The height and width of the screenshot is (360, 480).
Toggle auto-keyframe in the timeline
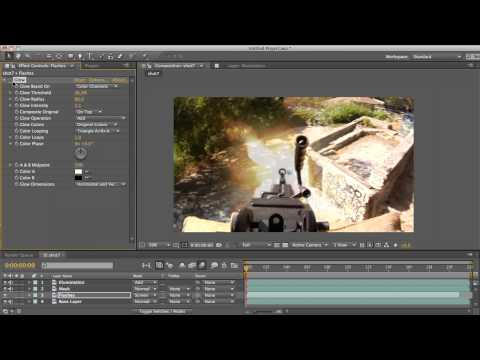[x=224, y=265]
